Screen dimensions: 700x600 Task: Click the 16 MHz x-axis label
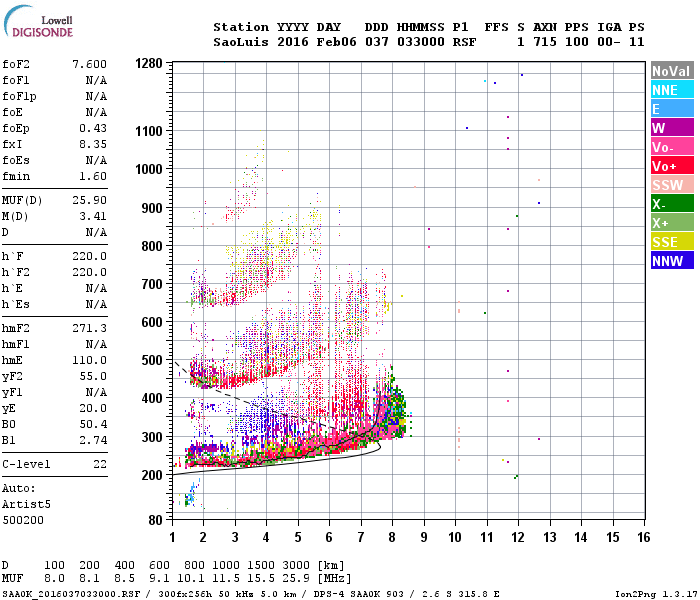coord(644,537)
